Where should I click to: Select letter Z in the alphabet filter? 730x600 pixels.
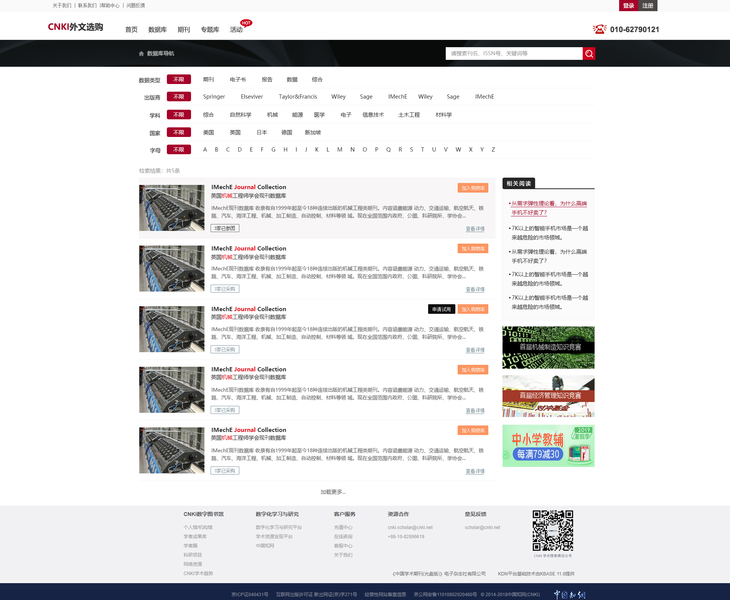[493, 150]
